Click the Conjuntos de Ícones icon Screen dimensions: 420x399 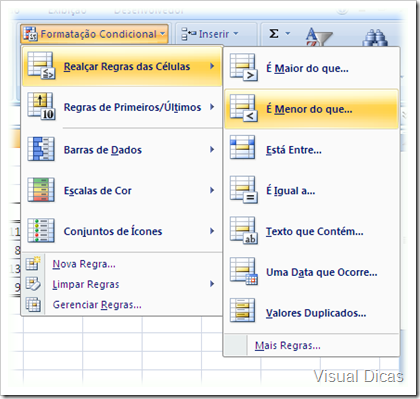pyautogui.click(x=41, y=230)
